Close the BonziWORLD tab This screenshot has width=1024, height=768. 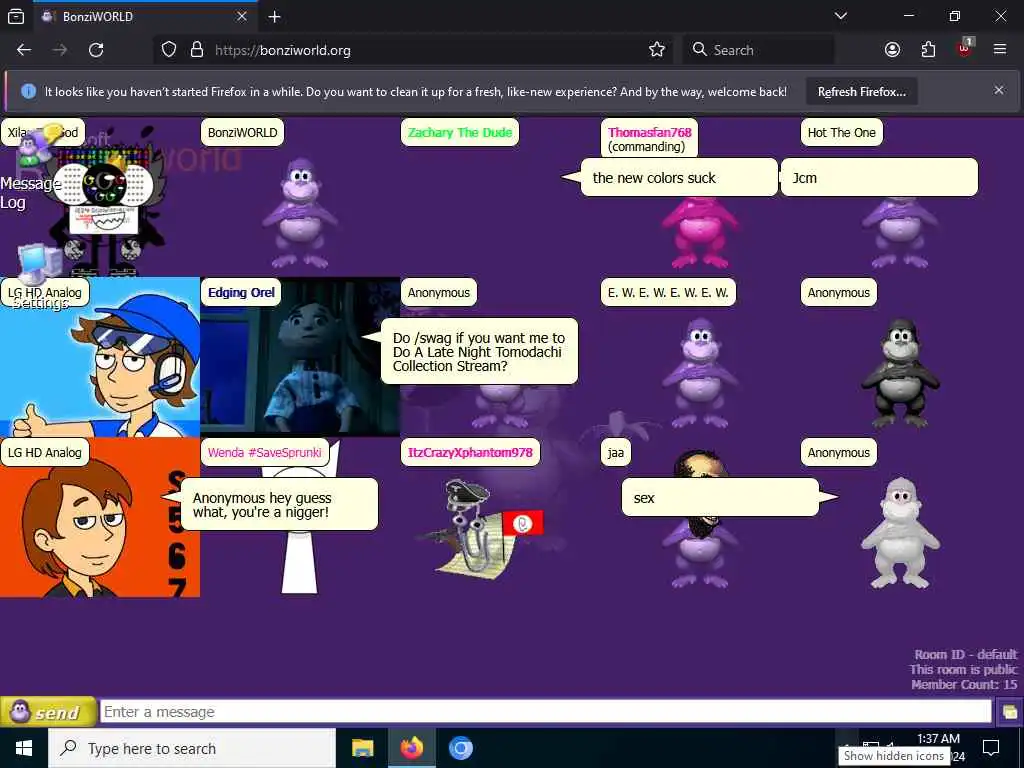pos(242,16)
